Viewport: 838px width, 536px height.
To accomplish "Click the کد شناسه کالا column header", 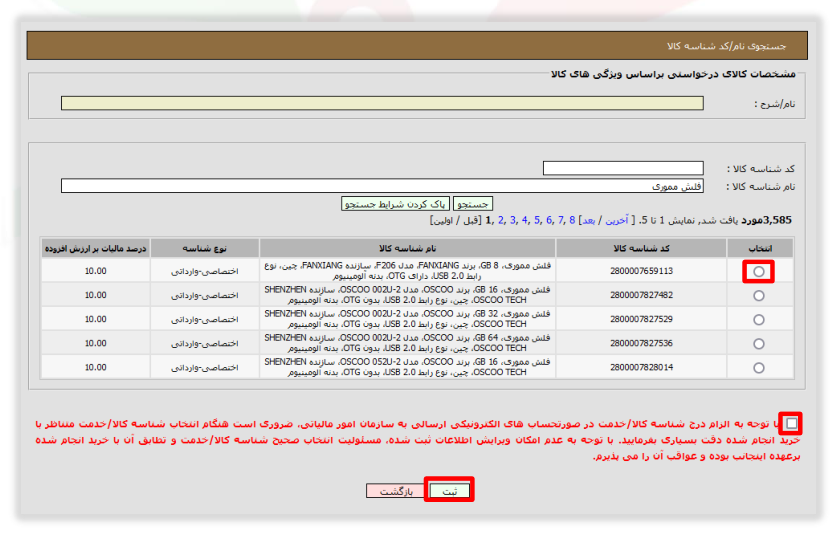I will click(x=641, y=248).
